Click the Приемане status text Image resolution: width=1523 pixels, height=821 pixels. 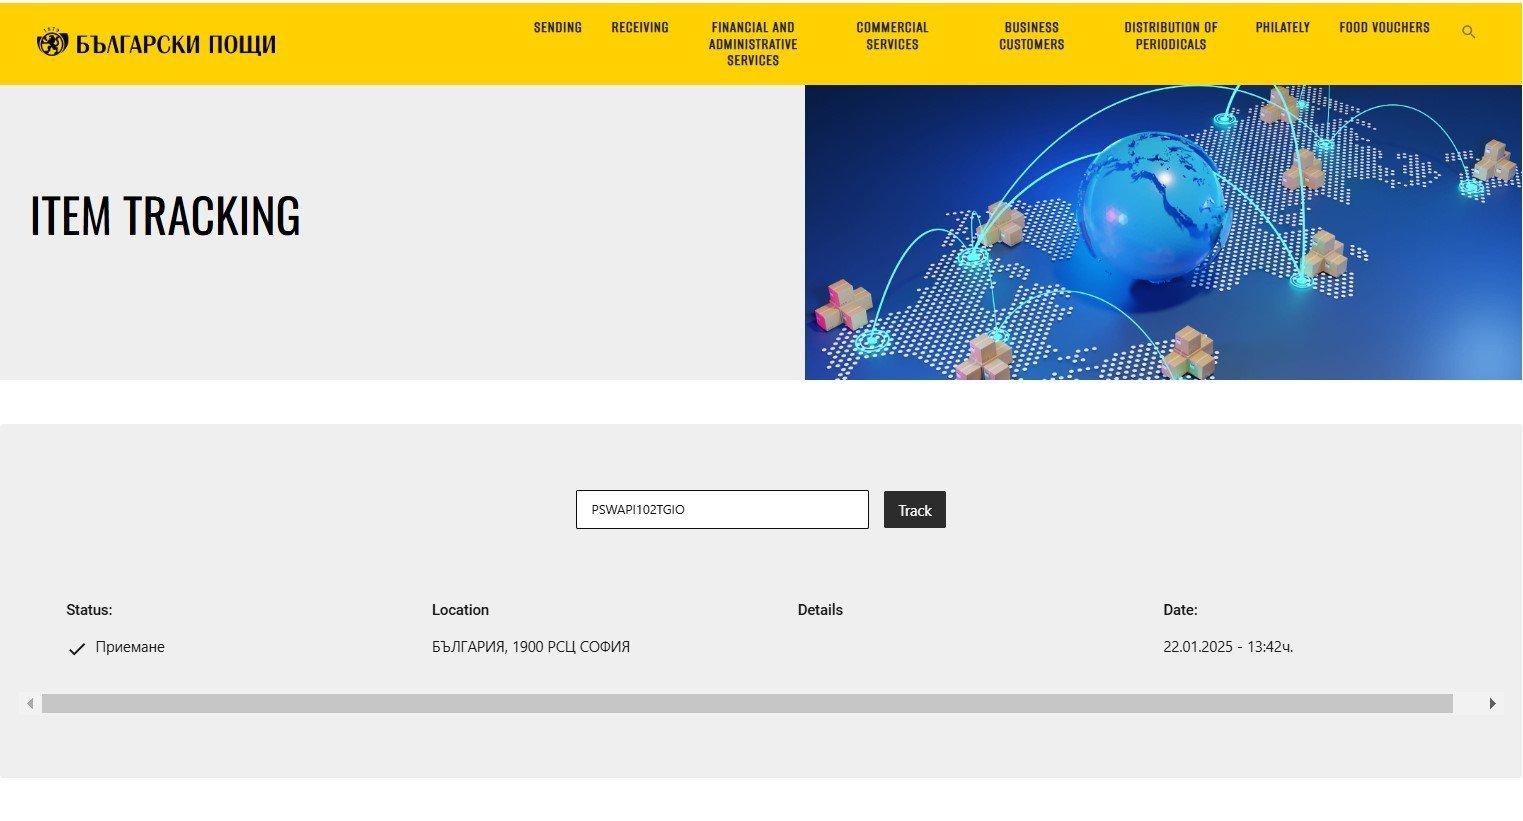(130, 647)
